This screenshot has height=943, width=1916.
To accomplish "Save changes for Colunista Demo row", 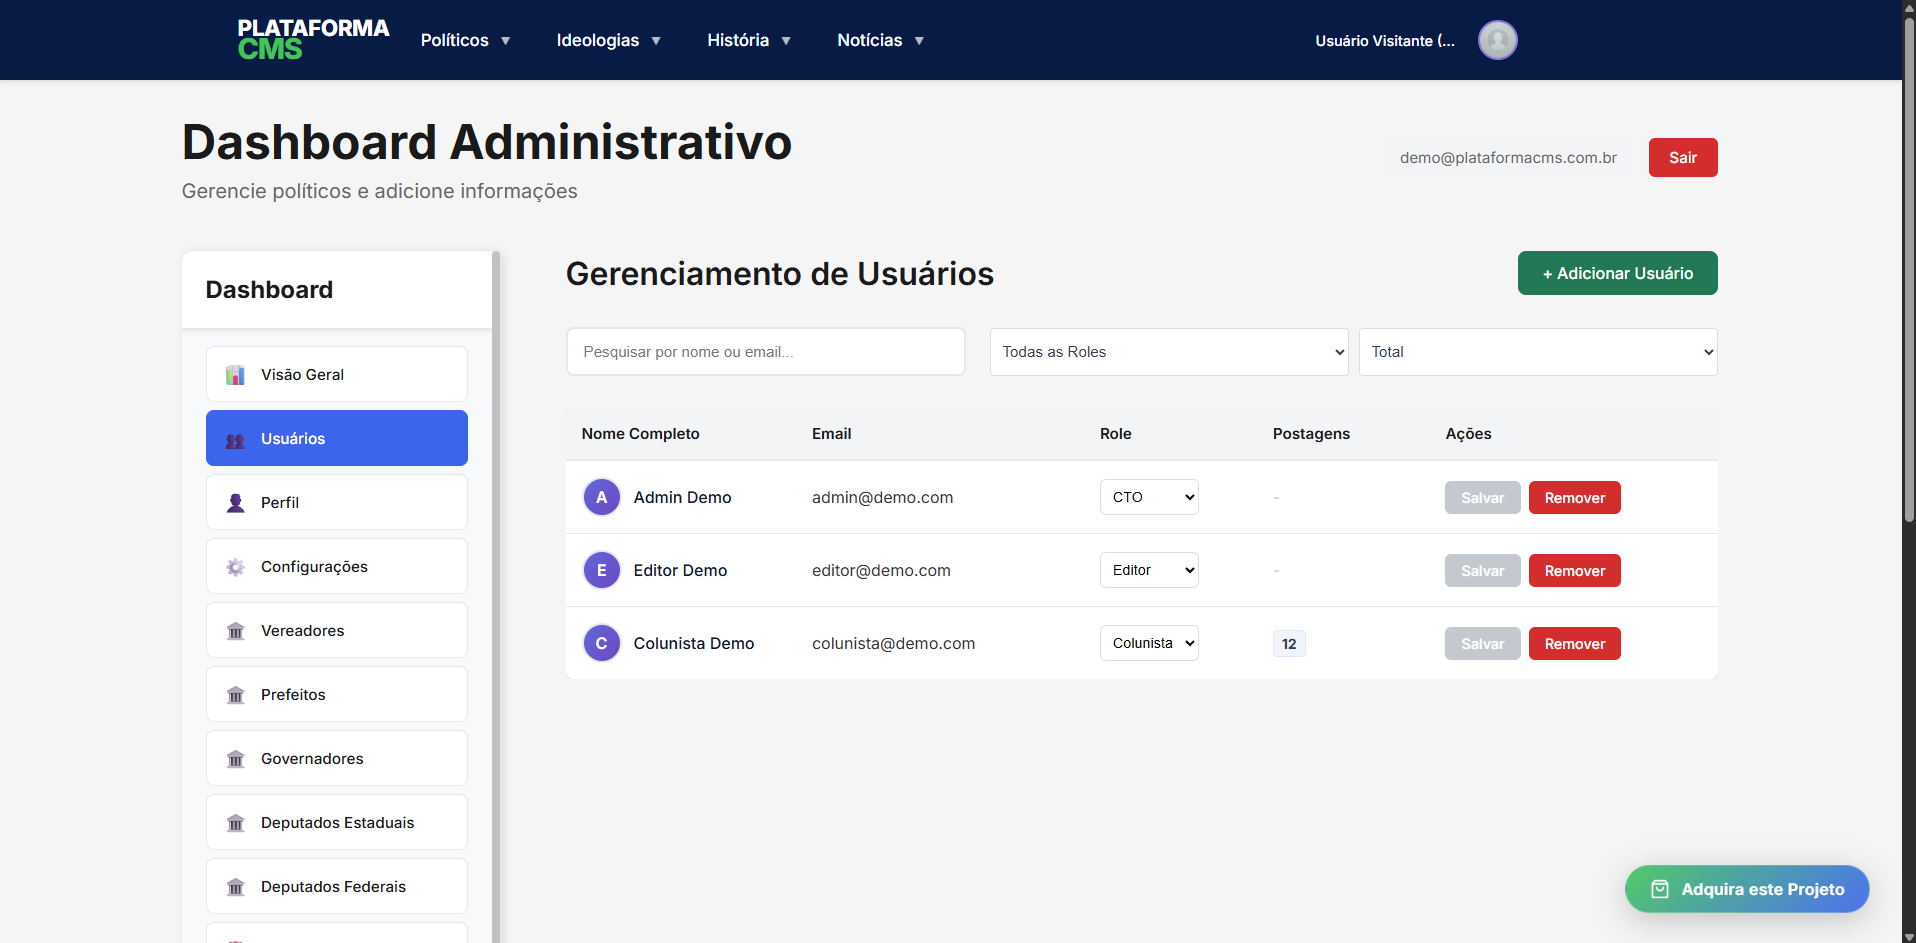I will click(x=1482, y=643).
